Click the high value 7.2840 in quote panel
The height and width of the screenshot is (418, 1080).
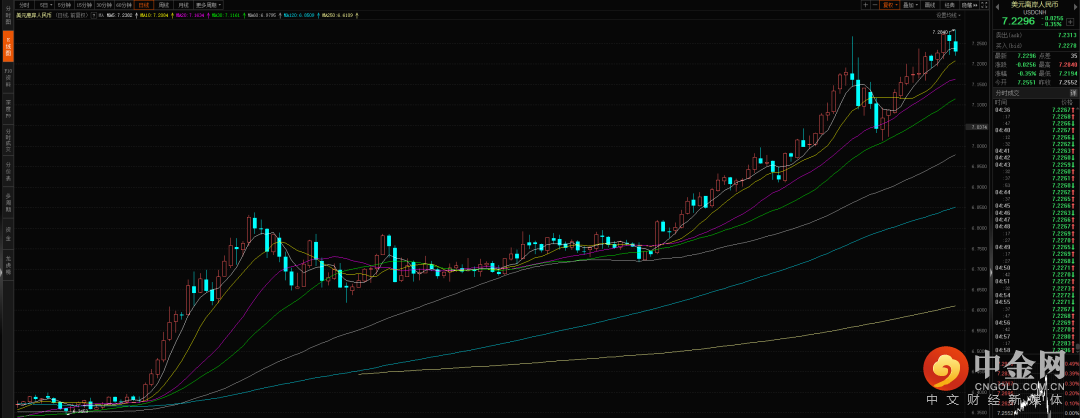click(x=1068, y=64)
